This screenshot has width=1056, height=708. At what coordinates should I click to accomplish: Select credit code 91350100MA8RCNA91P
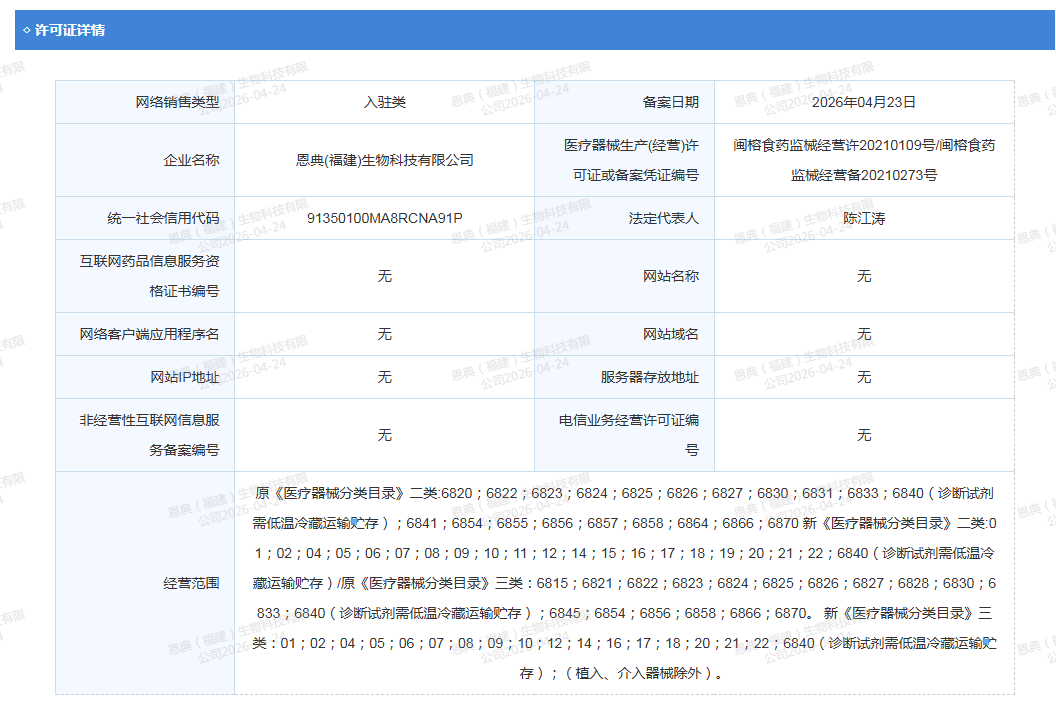384,218
